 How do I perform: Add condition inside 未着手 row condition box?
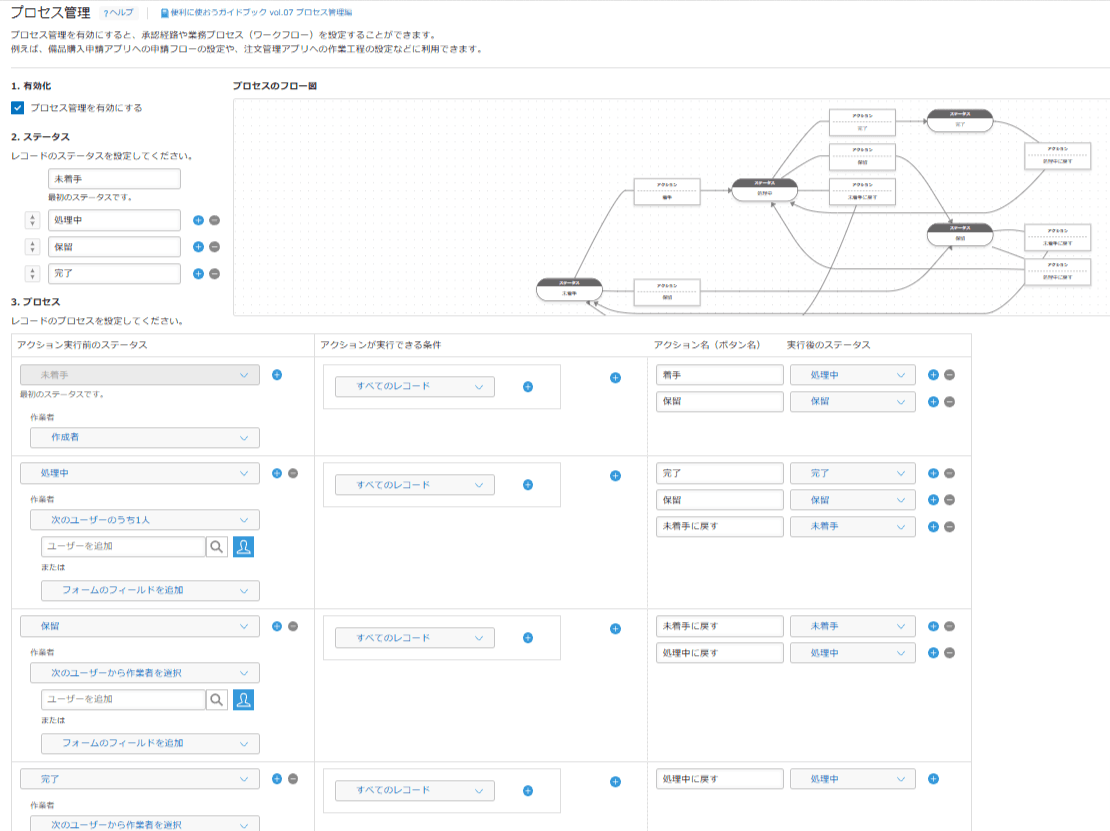click(527, 386)
